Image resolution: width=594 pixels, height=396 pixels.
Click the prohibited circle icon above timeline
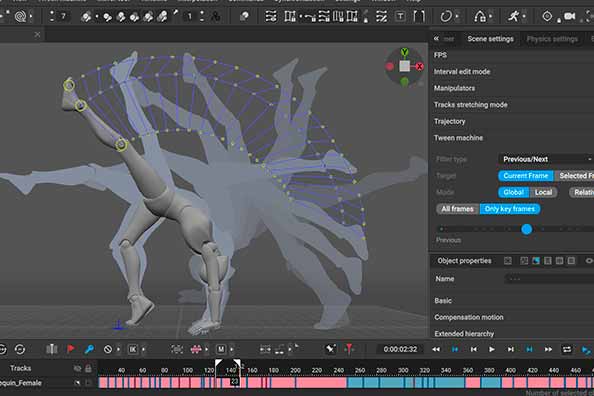click(x=108, y=349)
